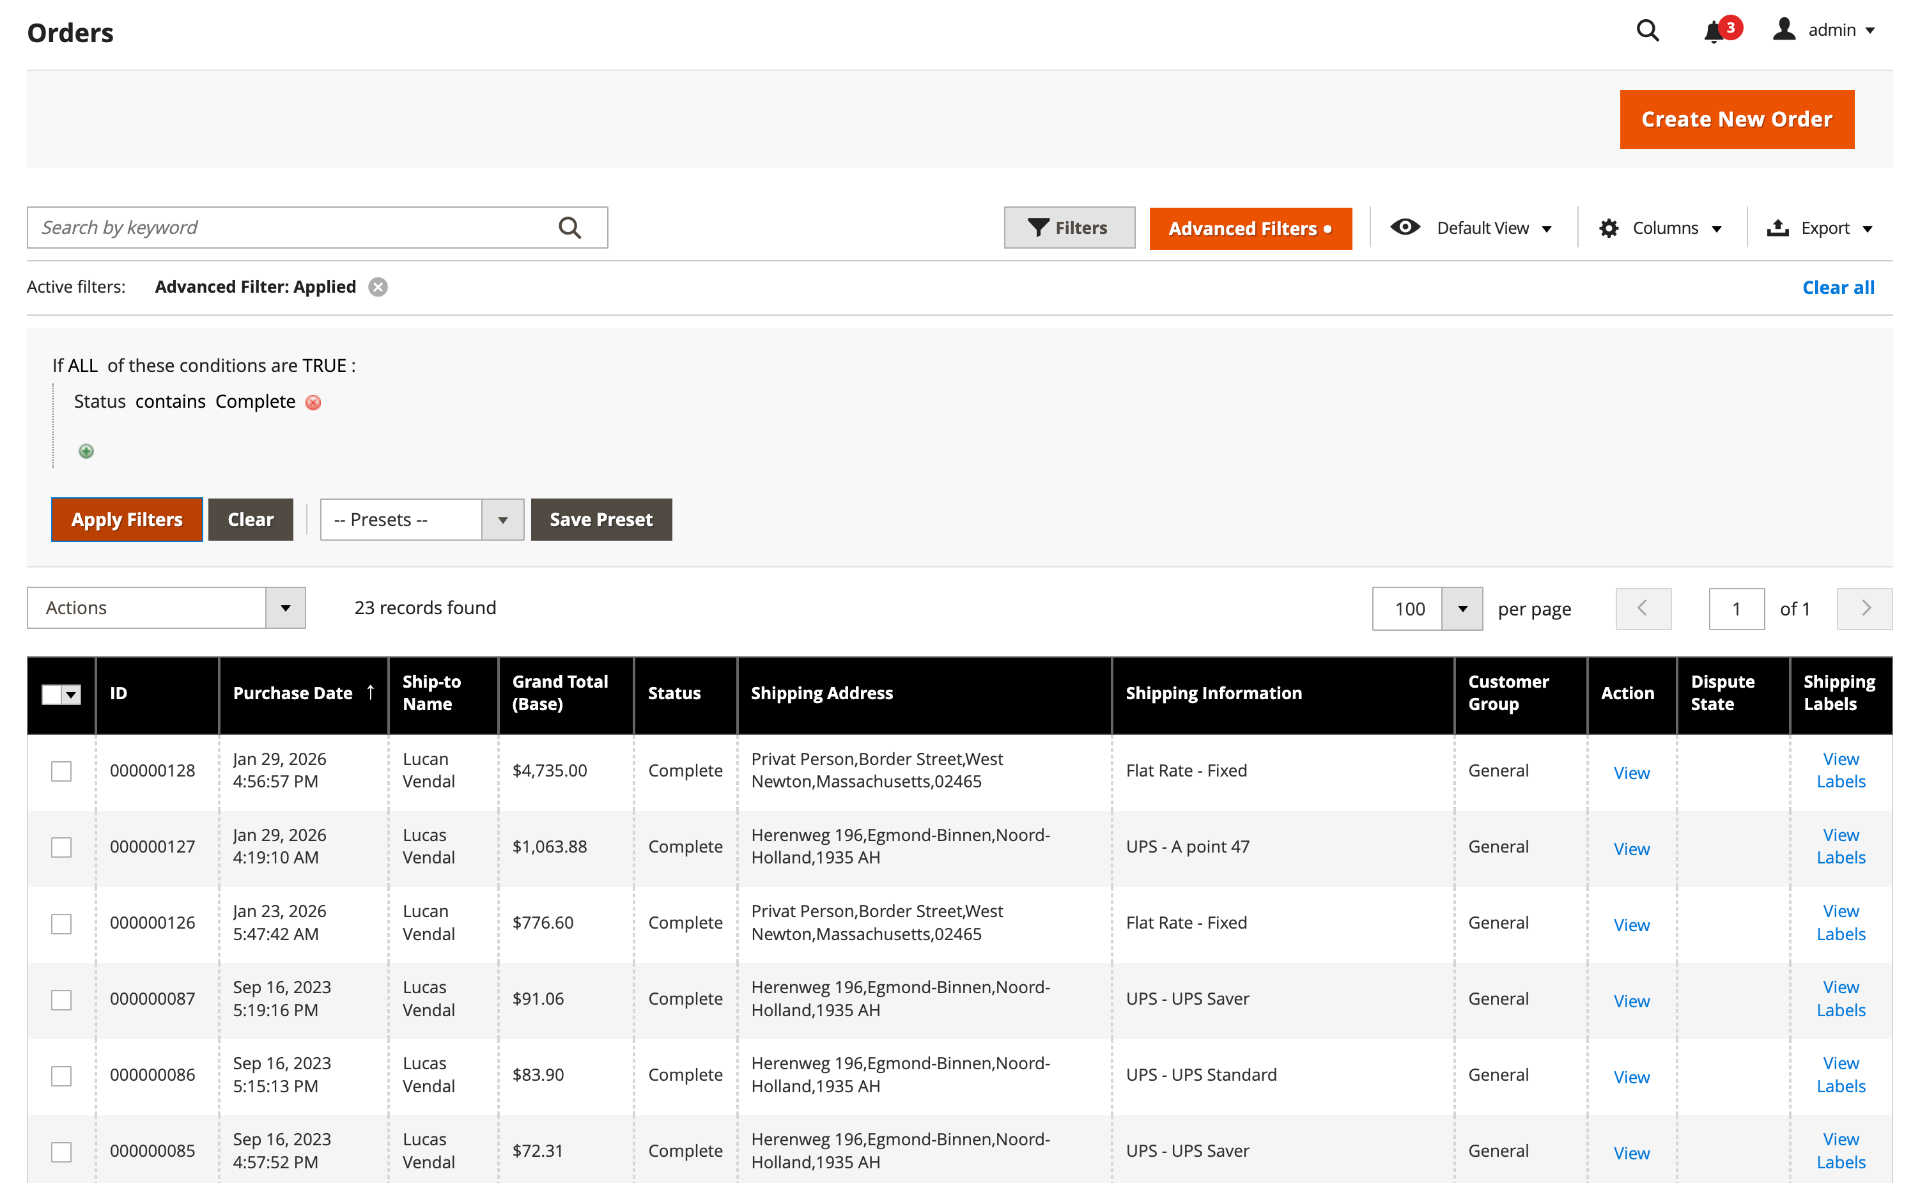This screenshot has height=1183, width=1920.
Task: Remove the Advanced Filter Applied chip
Action: coord(378,287)
